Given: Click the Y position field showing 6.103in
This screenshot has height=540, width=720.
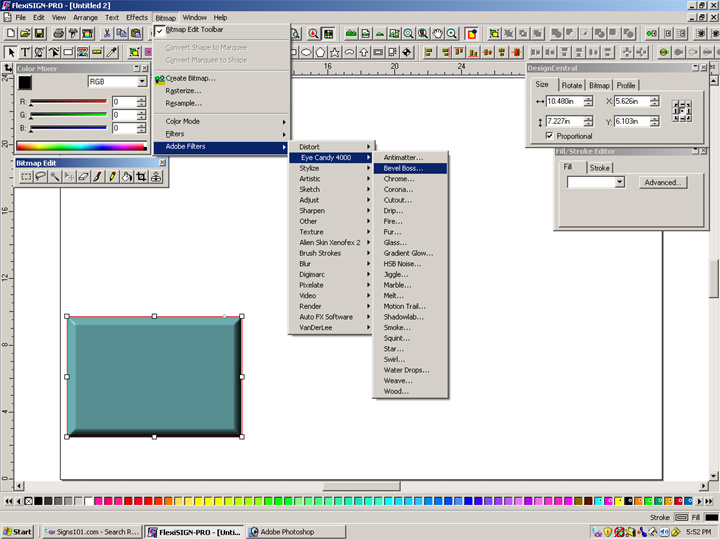Looking at the screenshot, I should point(632,121).
